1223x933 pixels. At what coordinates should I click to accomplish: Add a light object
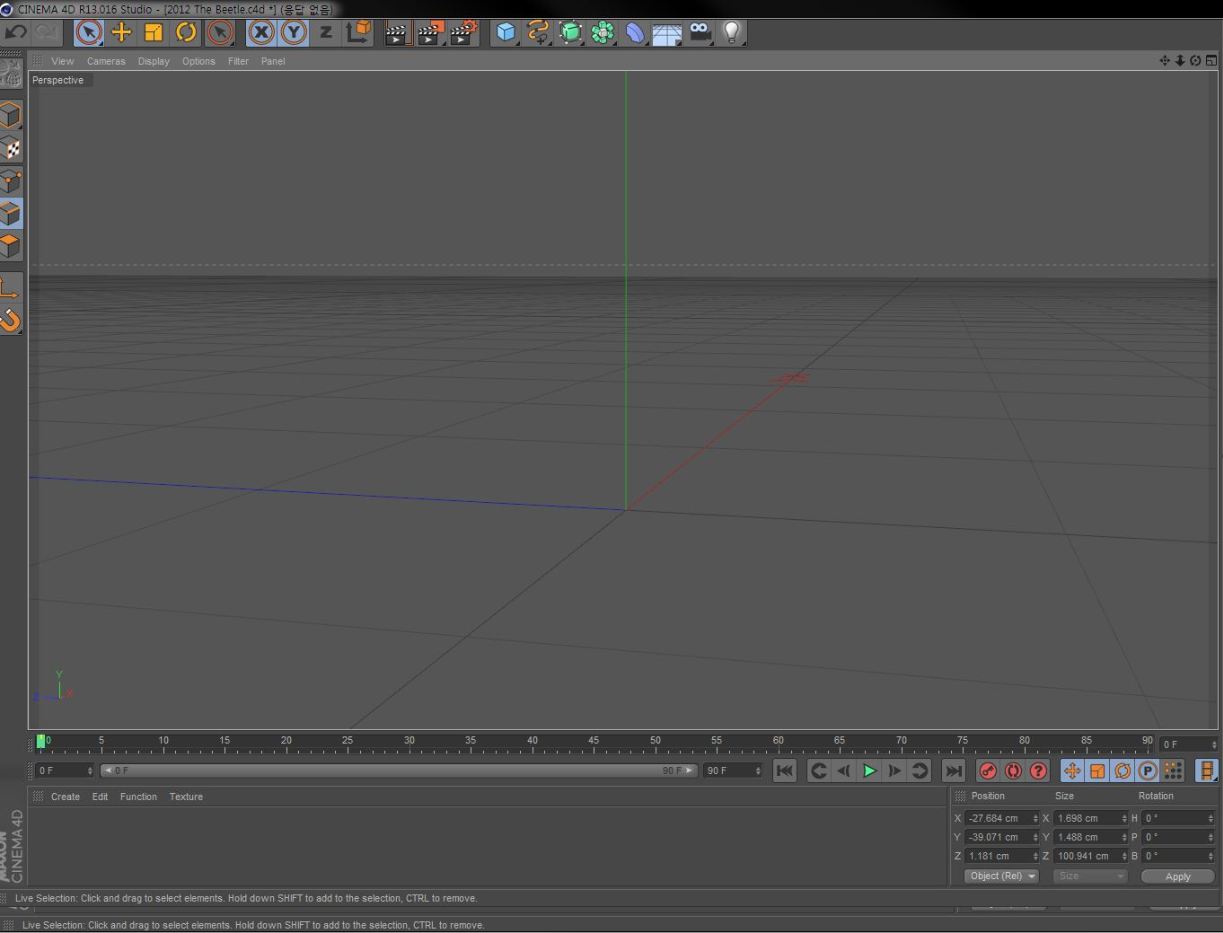pos(733,33)
